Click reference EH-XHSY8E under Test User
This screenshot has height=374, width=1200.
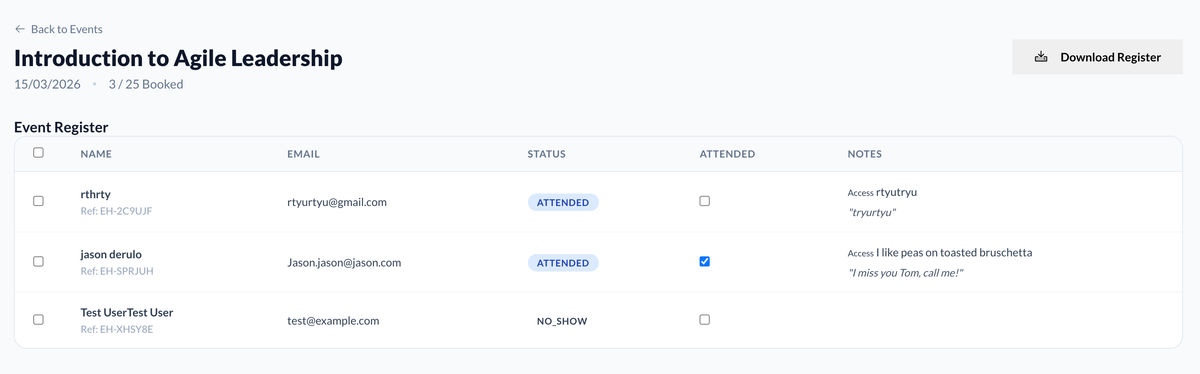[x=117, y=330]
